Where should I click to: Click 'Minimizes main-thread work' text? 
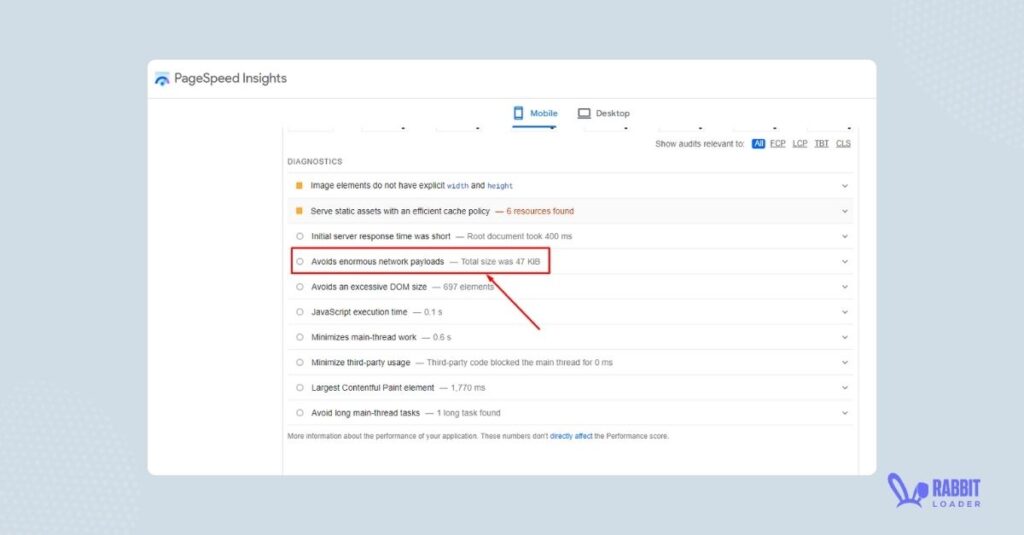click(x=364, y=337)
